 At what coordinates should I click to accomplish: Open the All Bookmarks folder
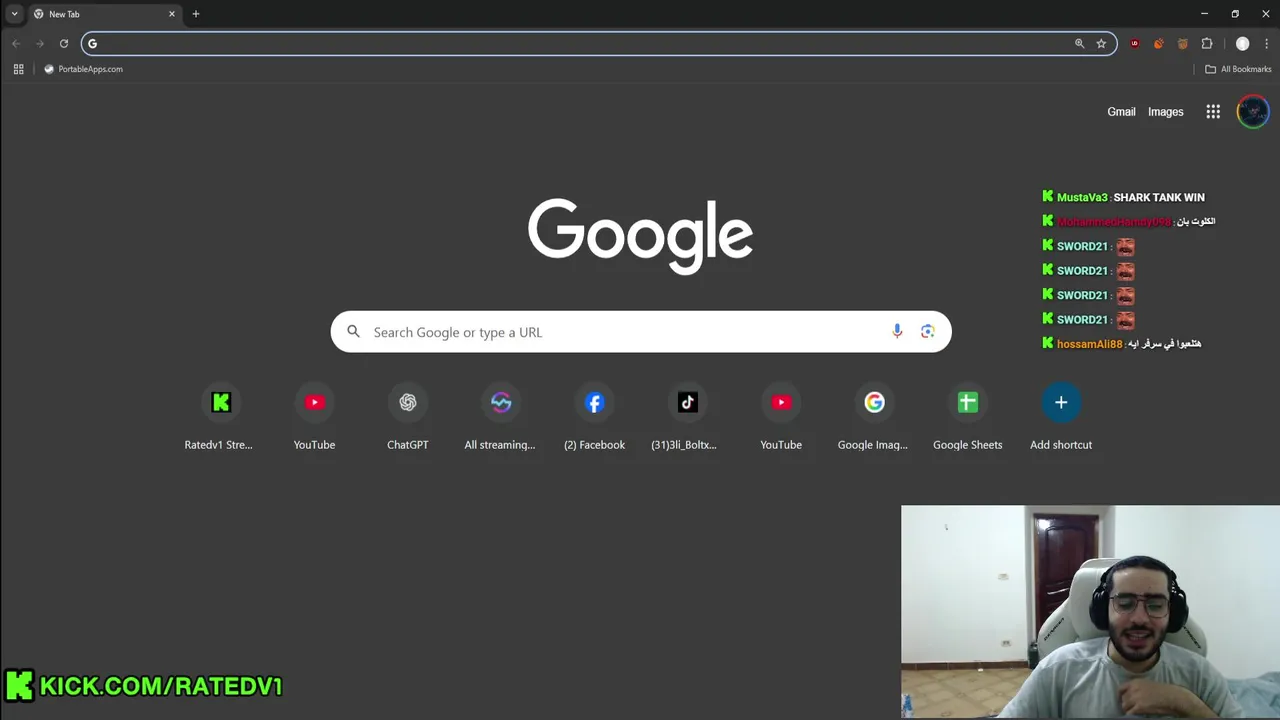click(1238, 69)
